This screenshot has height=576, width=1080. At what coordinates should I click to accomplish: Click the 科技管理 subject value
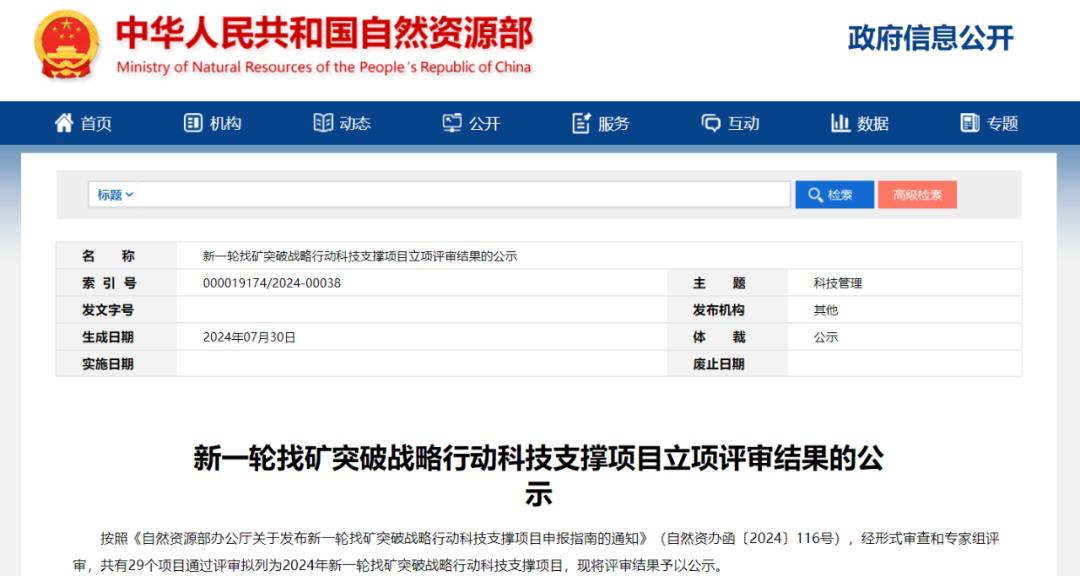(838, 283)
